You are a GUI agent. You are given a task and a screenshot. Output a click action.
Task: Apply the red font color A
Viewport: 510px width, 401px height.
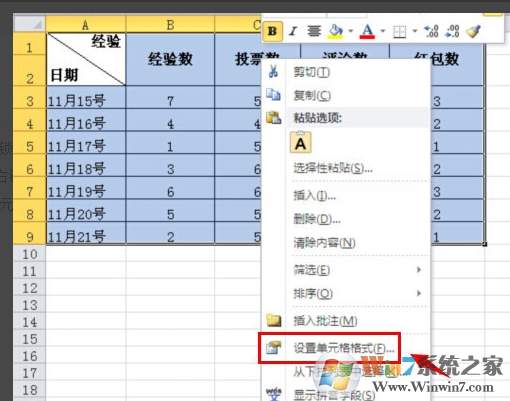tap(367, 32)
